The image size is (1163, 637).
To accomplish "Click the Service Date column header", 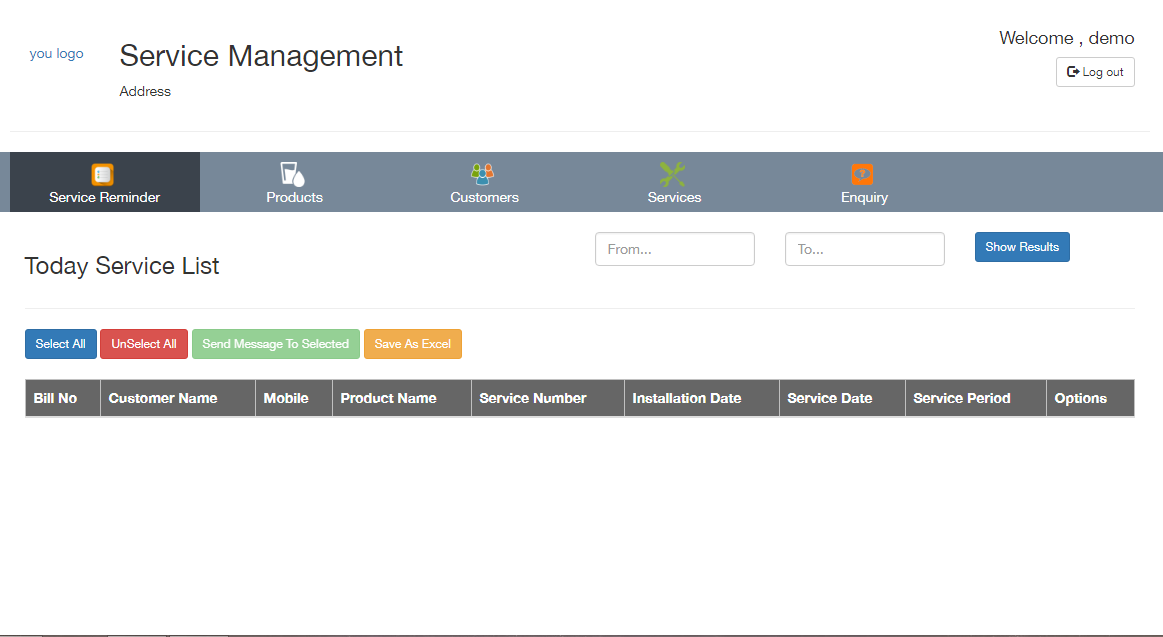I will point(830,398).
